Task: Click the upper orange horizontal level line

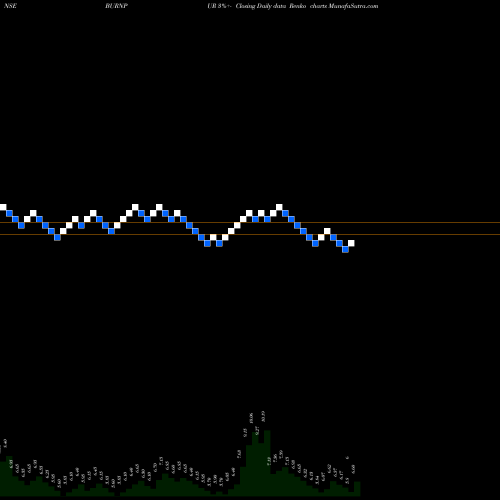Action: (250, 222)
